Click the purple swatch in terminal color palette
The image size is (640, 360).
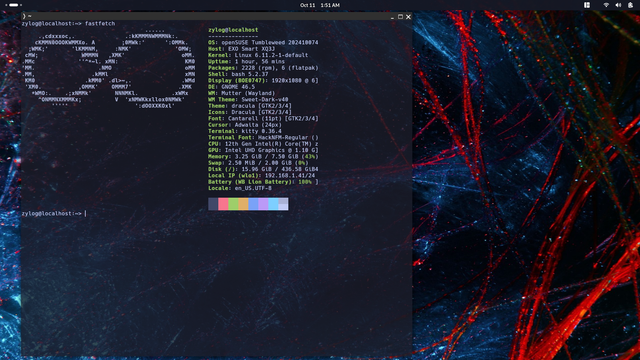[x=263, y=204]
